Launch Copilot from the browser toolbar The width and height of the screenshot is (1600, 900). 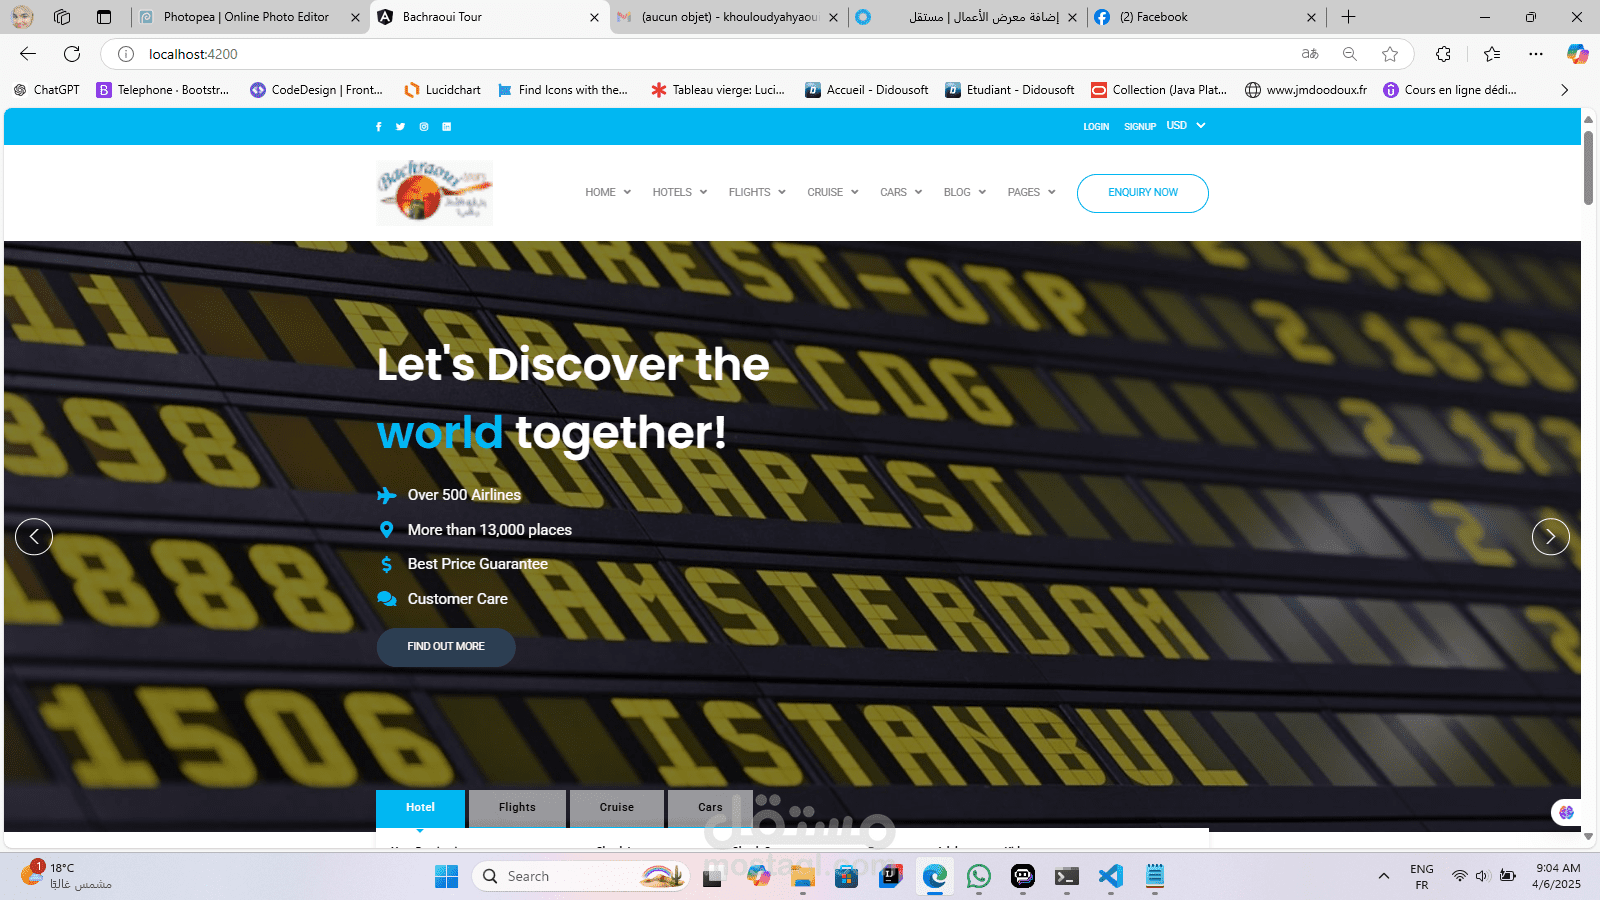(1578, 54)
